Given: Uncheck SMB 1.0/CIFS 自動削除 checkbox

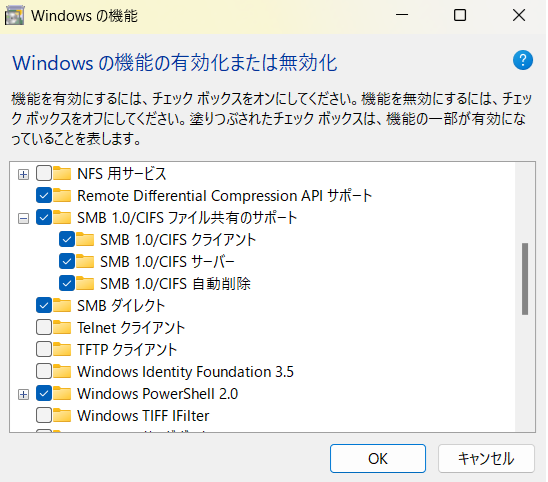Looking at the screenshot, I should click(67, 283).
